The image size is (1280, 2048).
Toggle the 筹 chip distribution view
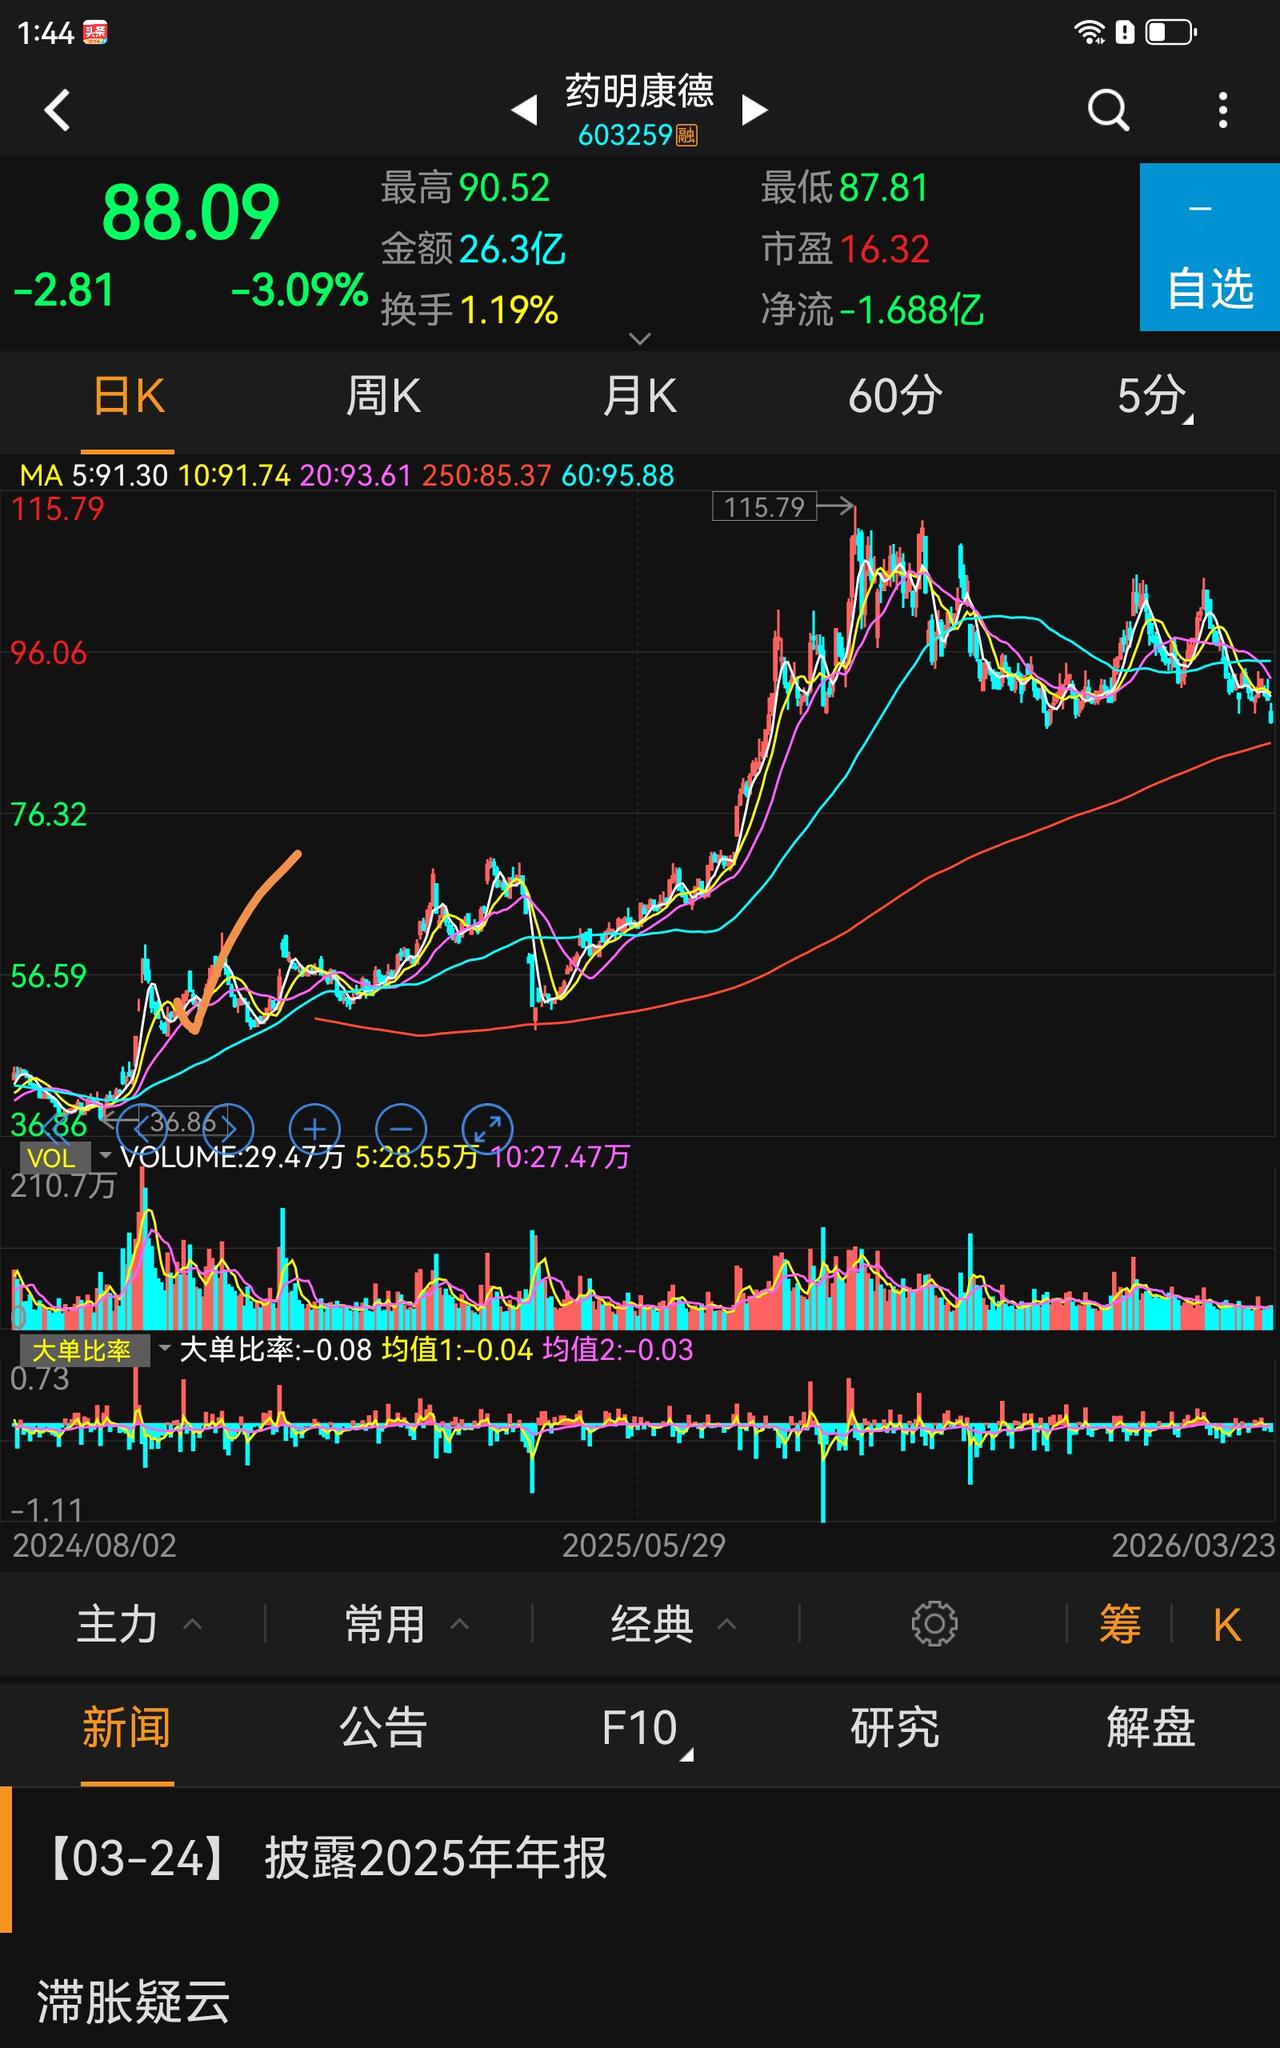click(1120, 1624)
